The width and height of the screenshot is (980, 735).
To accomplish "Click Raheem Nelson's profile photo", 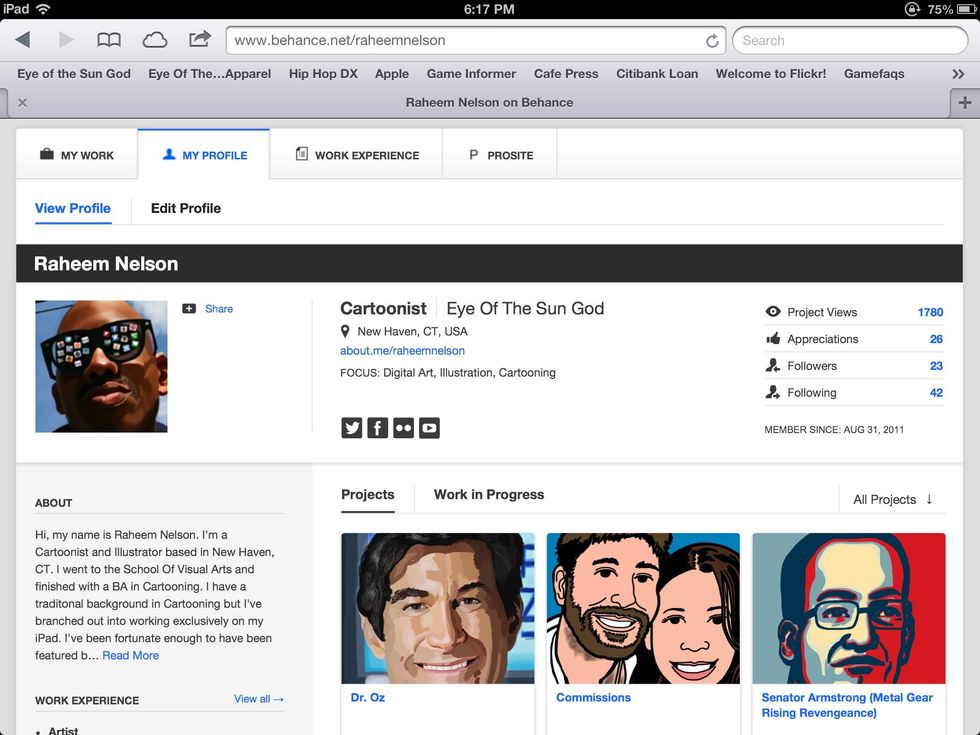I will (x=101, y=366).
